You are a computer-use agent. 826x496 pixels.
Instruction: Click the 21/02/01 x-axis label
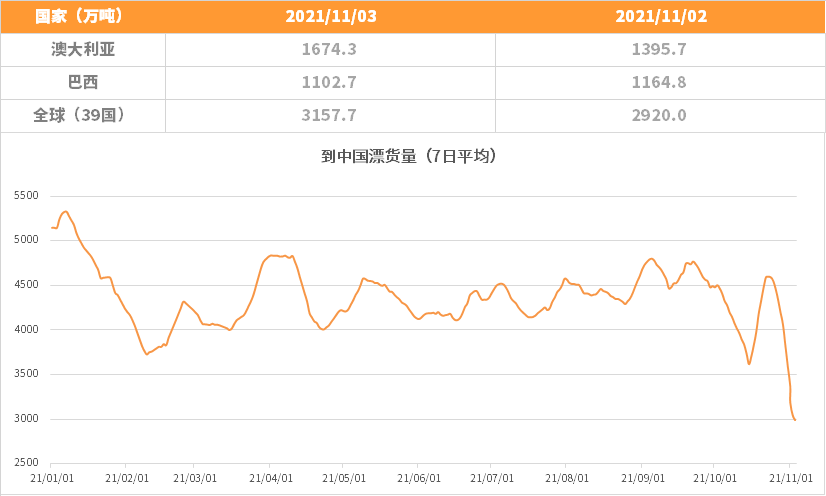tap(127, 478)
